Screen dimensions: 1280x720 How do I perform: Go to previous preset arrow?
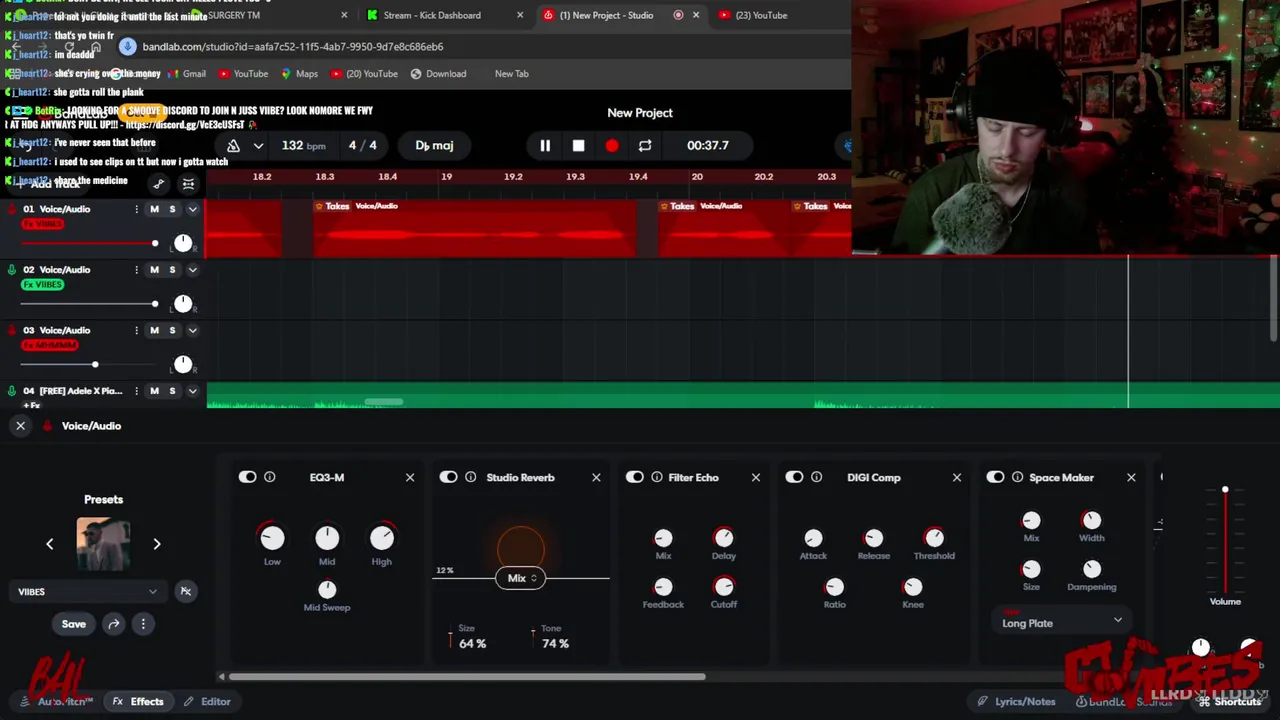[50, 544]
